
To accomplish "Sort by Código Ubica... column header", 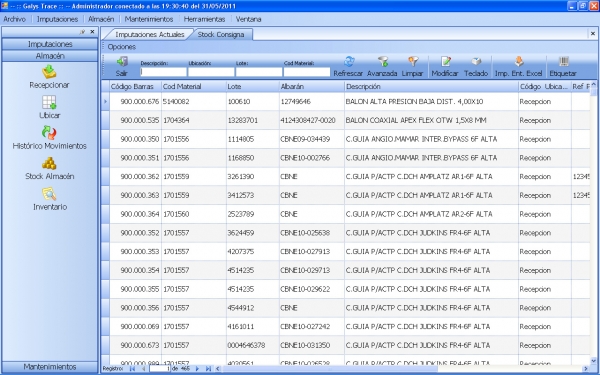I will pos(545,87).
